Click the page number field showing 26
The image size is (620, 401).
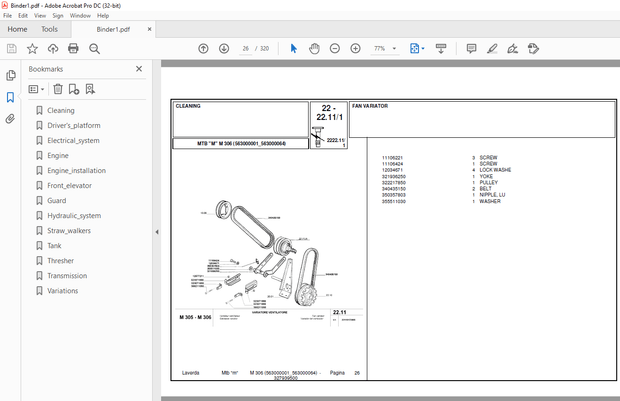246,49
